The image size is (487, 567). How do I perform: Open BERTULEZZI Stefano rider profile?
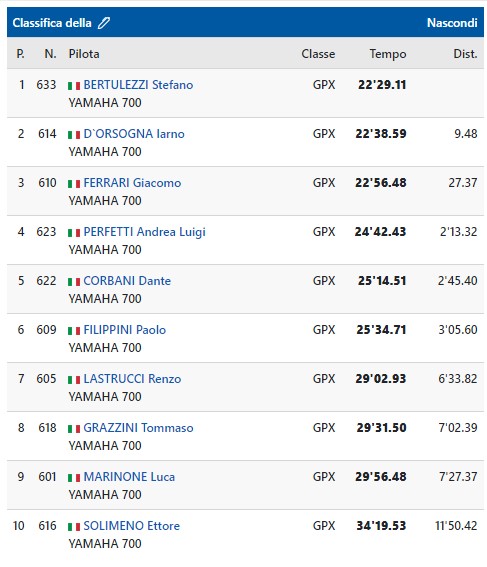click(x=138, y=85)
